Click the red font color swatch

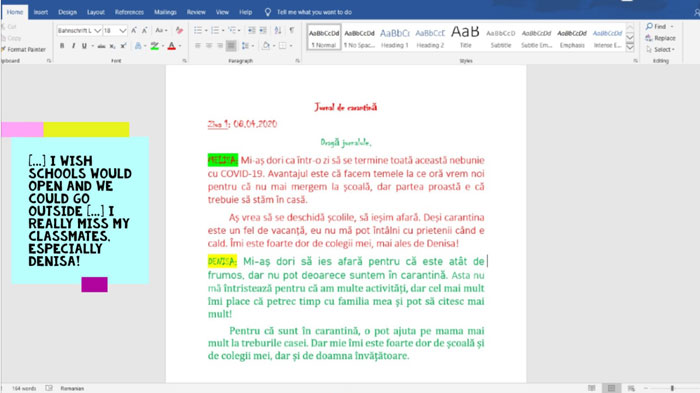pyautogui.click(x=172, y=46)
